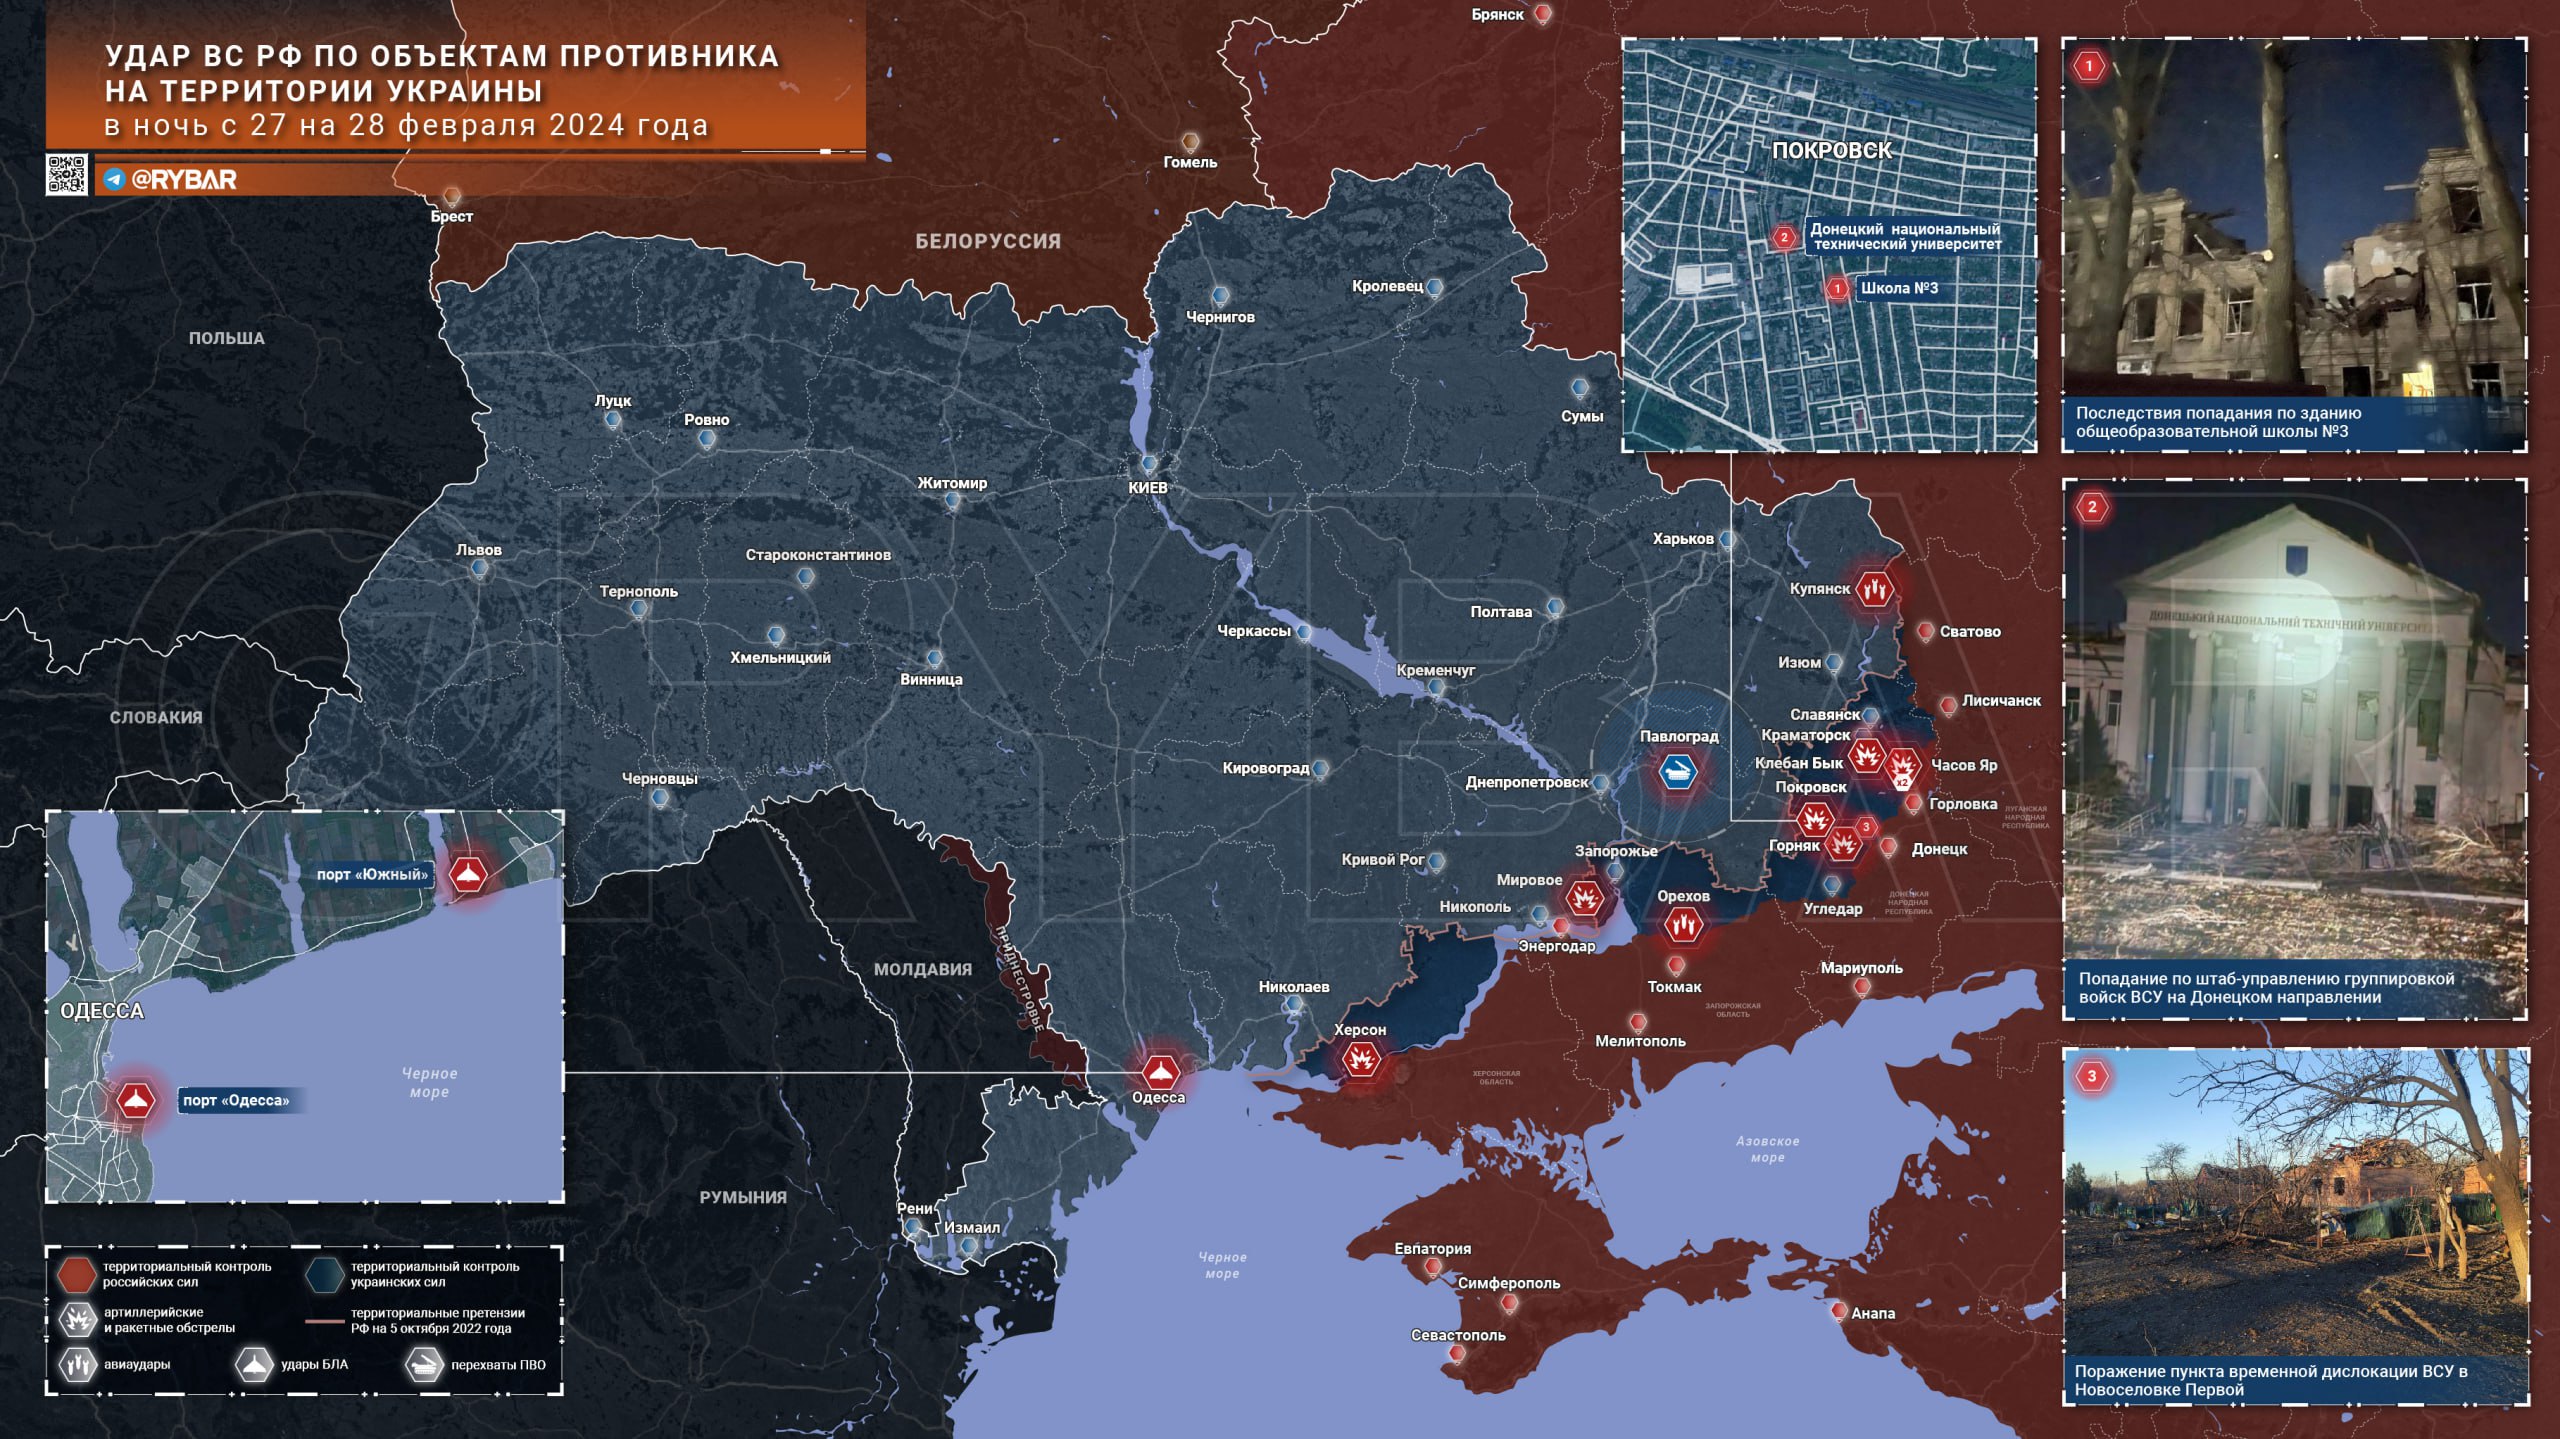Click the school No.3 damage photo
The height and width of the screenshot is (1439, 2560).
(x=2294, y=220)
